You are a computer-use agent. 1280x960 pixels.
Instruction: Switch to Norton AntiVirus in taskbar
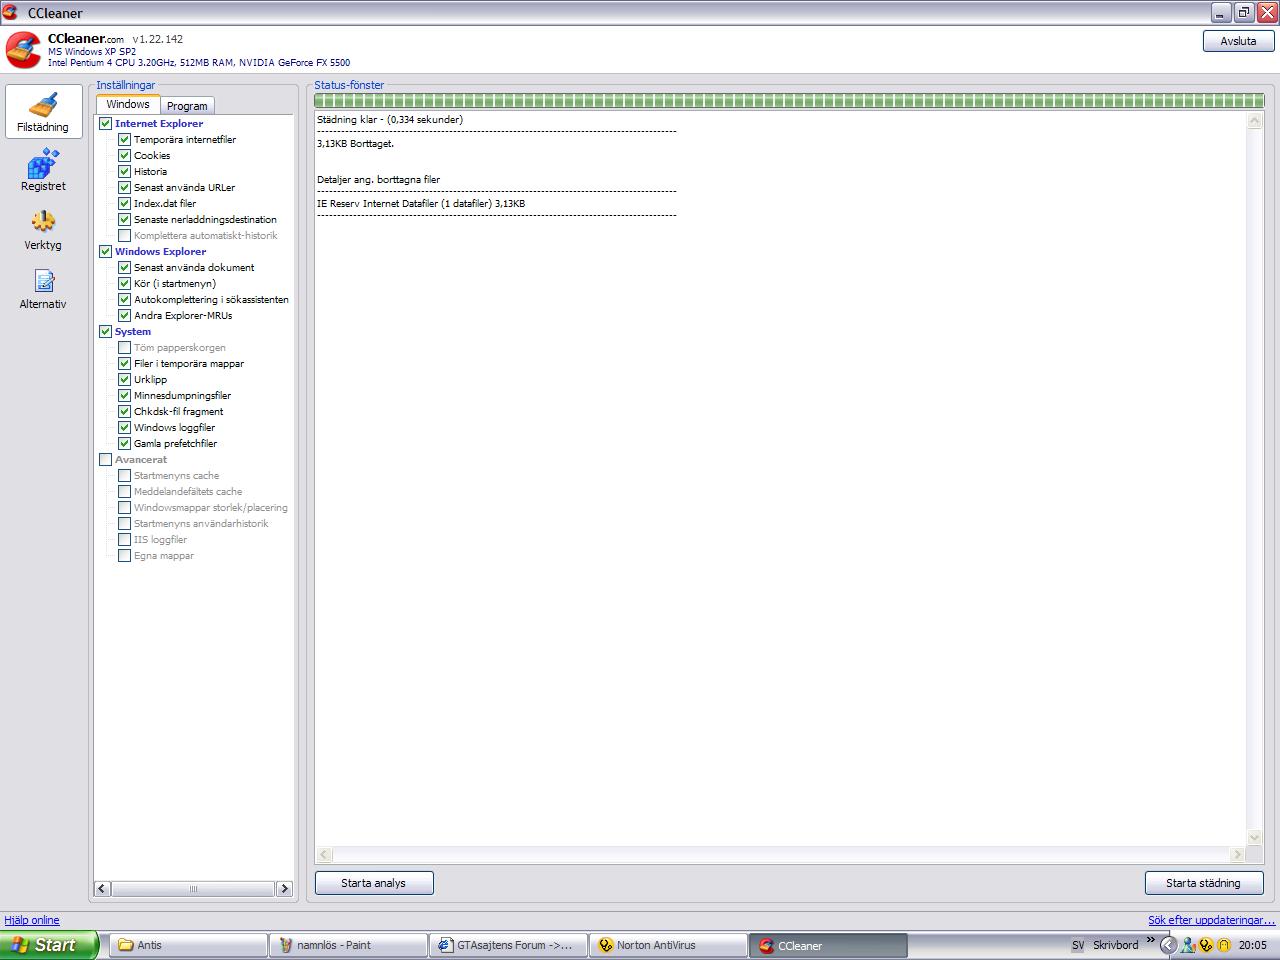pyautogui.click(x=668, y=945)
